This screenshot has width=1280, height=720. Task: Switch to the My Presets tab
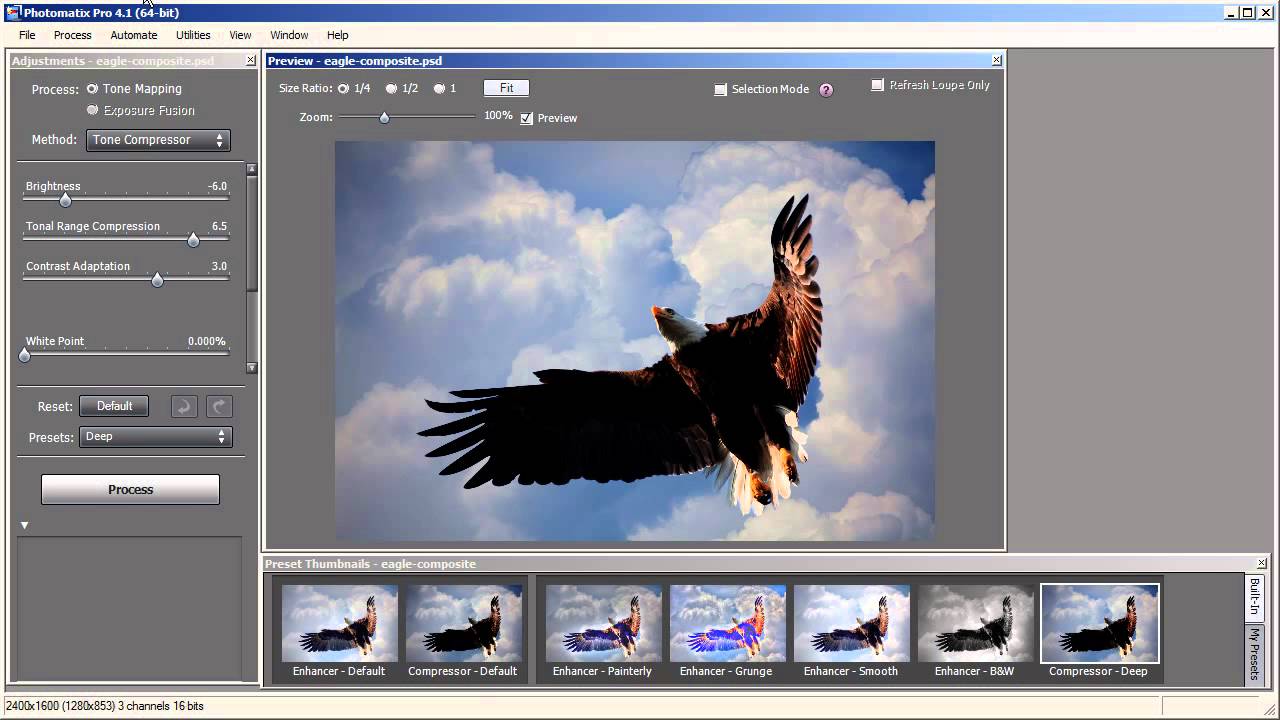(x=1255, y=653)
